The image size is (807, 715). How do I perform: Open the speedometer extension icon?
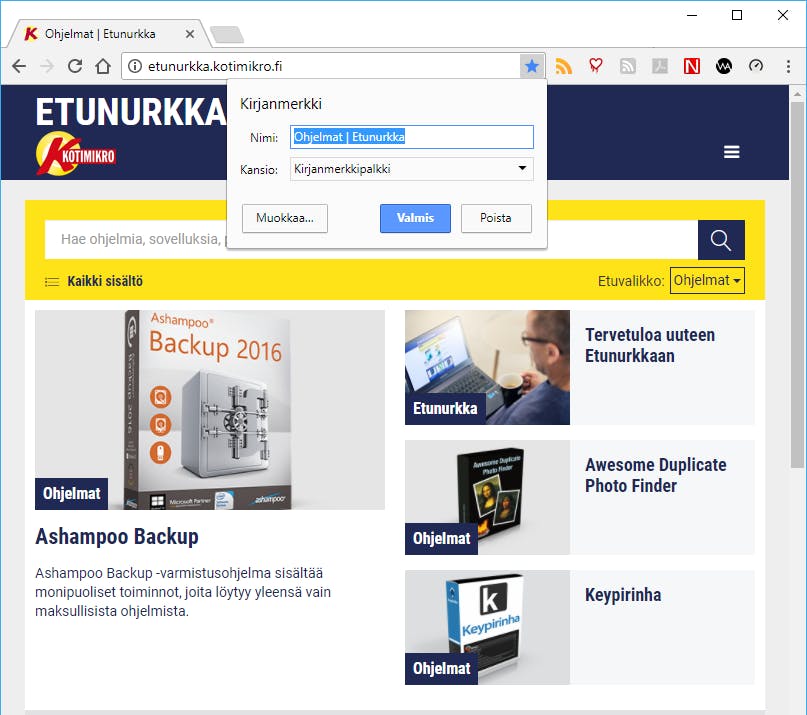pos(756,65)
